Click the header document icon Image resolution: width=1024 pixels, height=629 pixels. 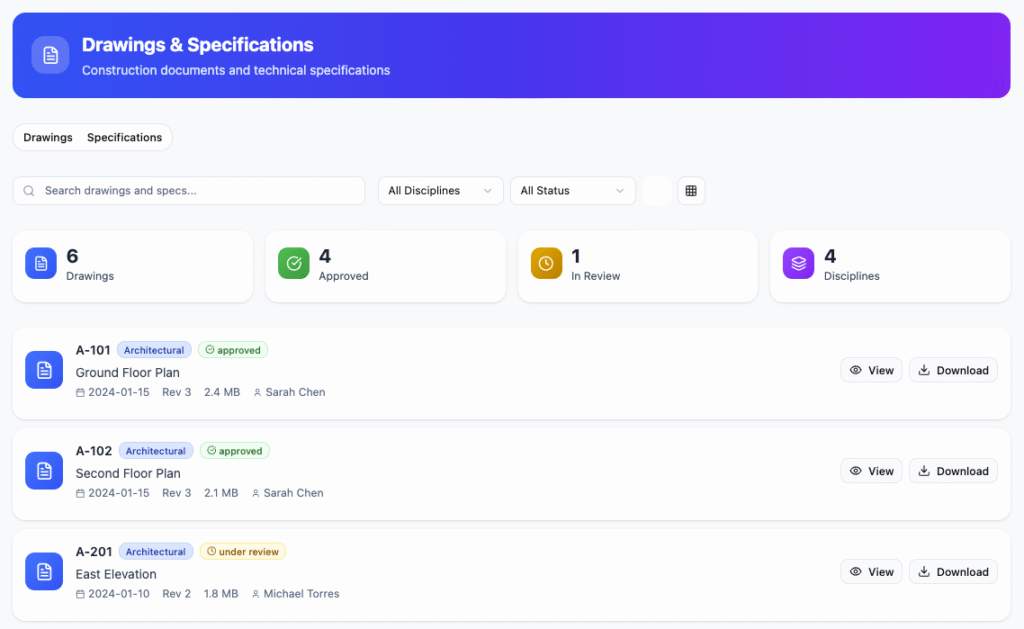click(x=50, y=55)
